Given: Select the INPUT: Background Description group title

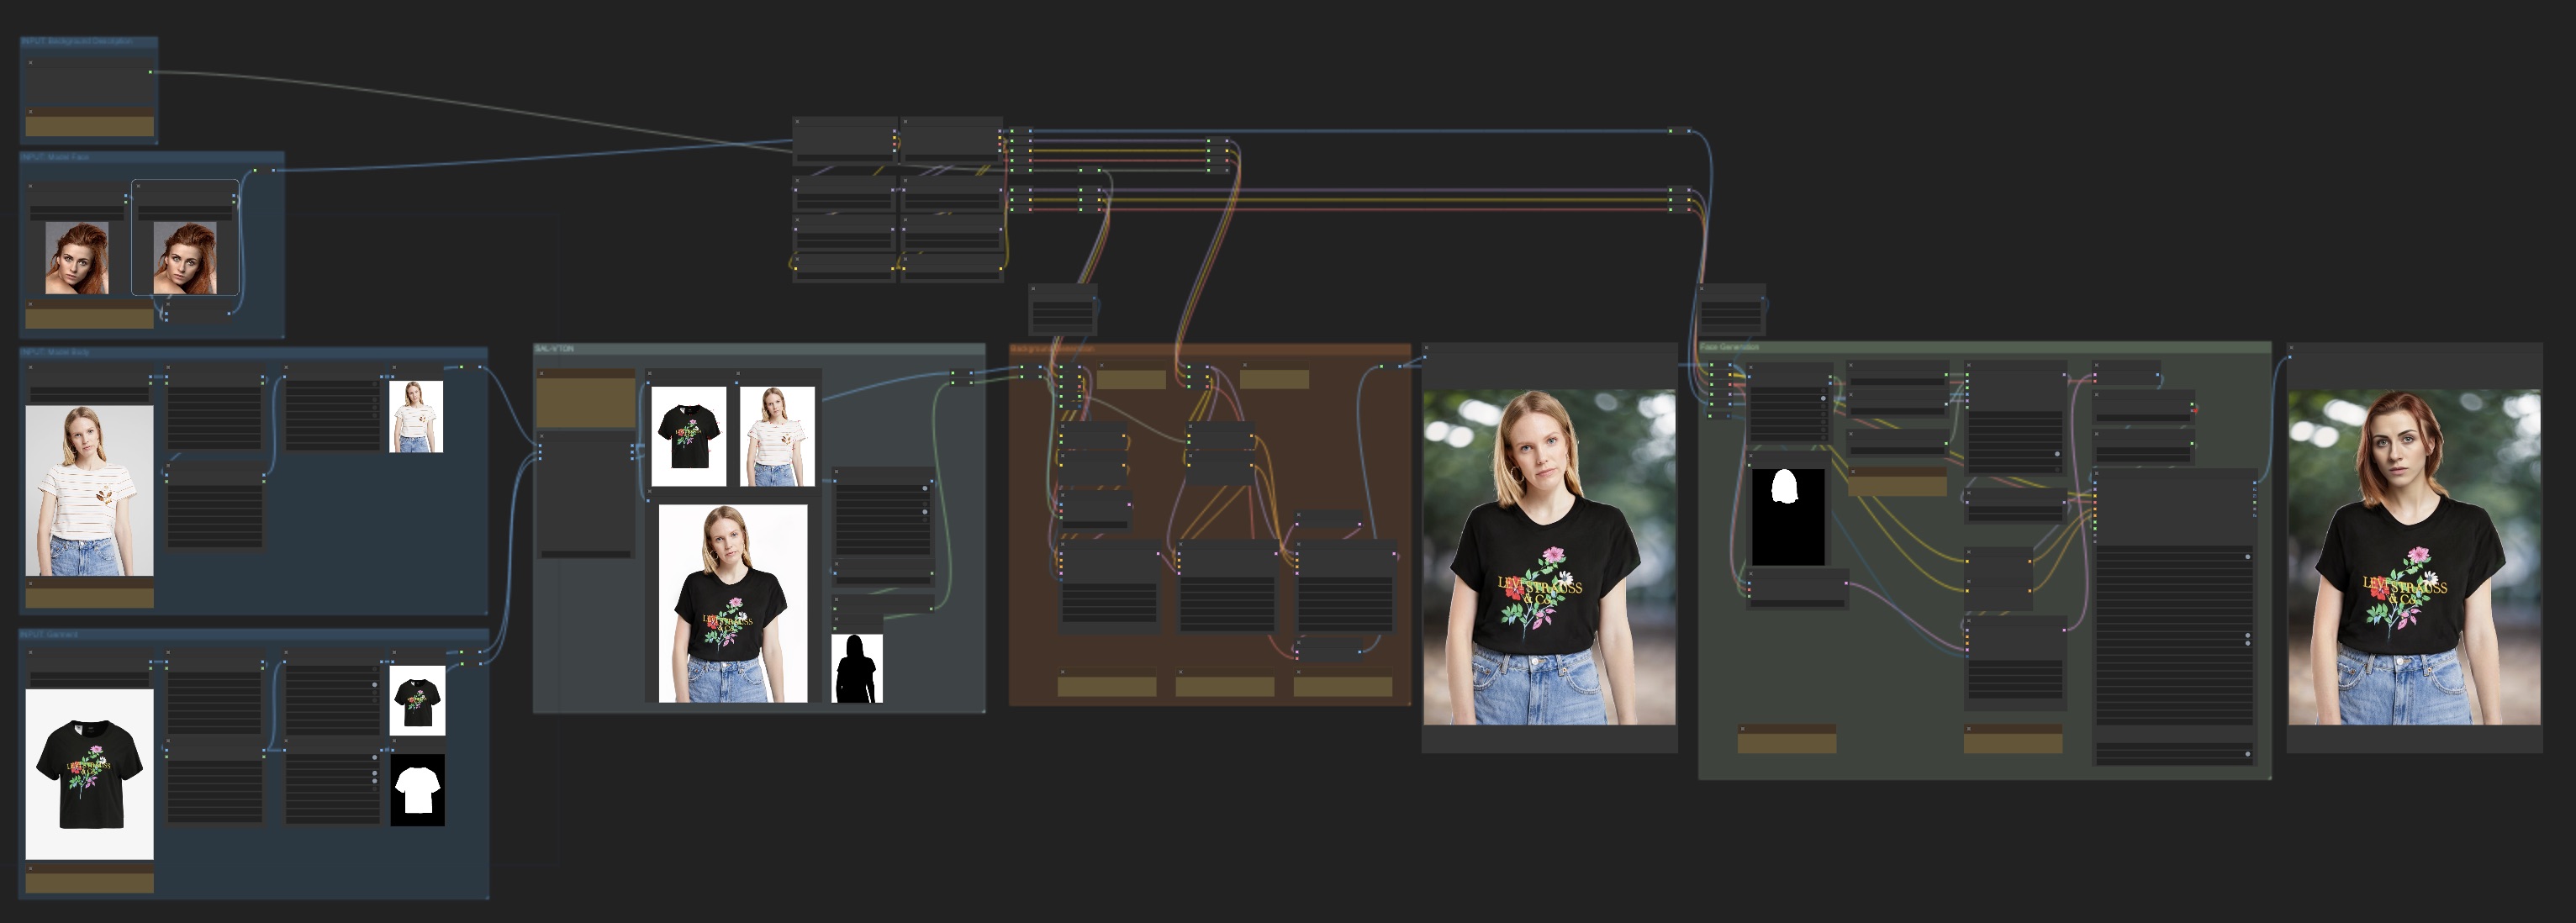Looking at the screenshot, I should click(x=77, y=41).
